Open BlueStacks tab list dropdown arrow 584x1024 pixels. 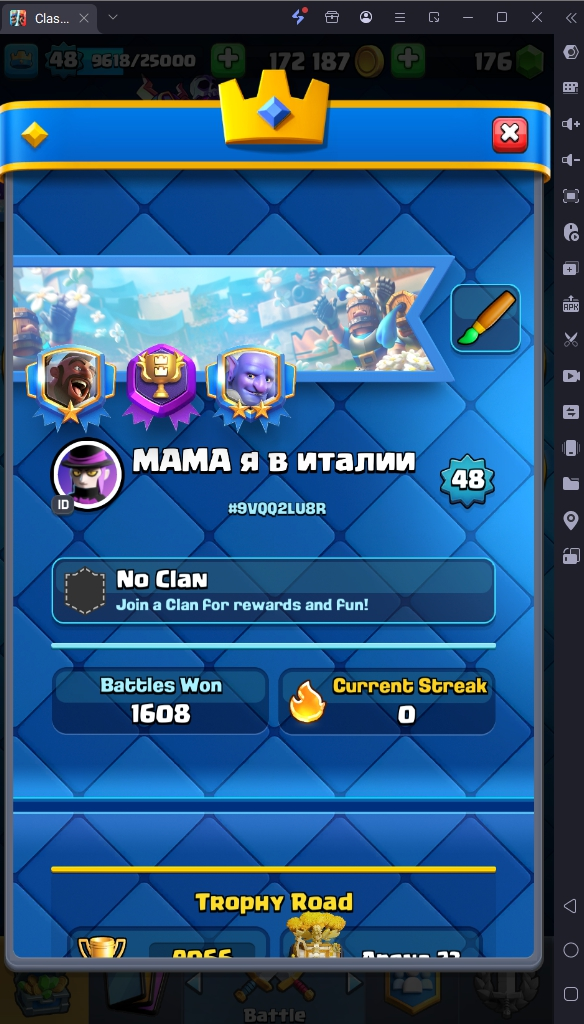(112, 17)
